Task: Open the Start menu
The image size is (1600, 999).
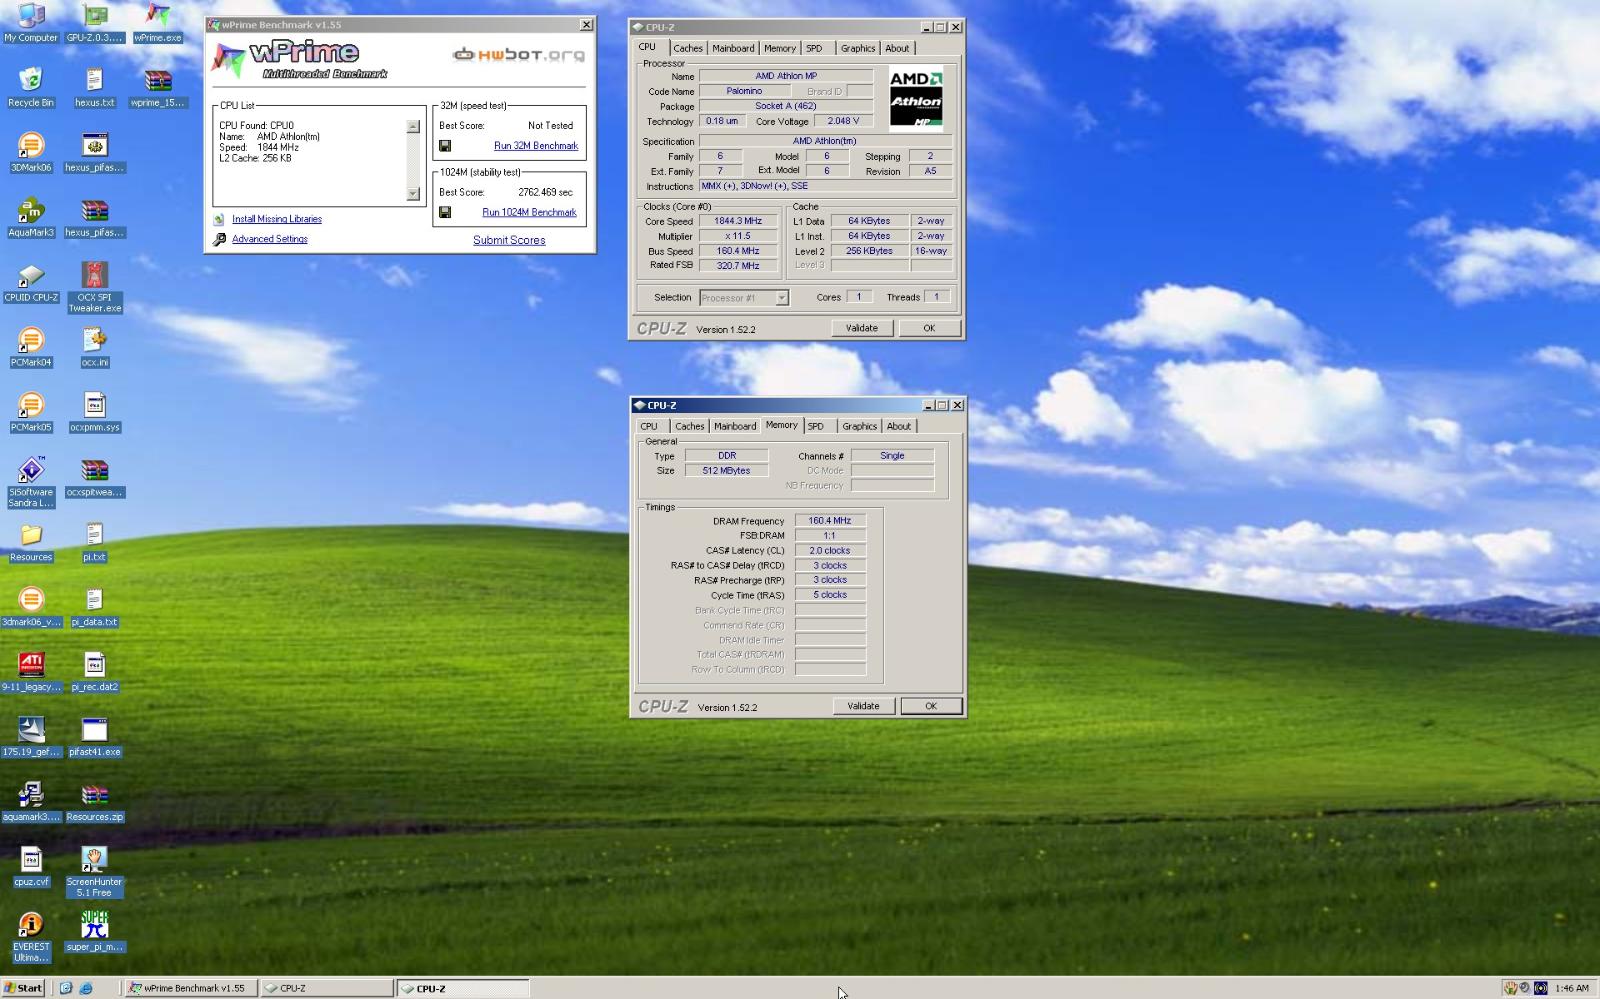Action: pyautogui.click(x=24, y=988)
